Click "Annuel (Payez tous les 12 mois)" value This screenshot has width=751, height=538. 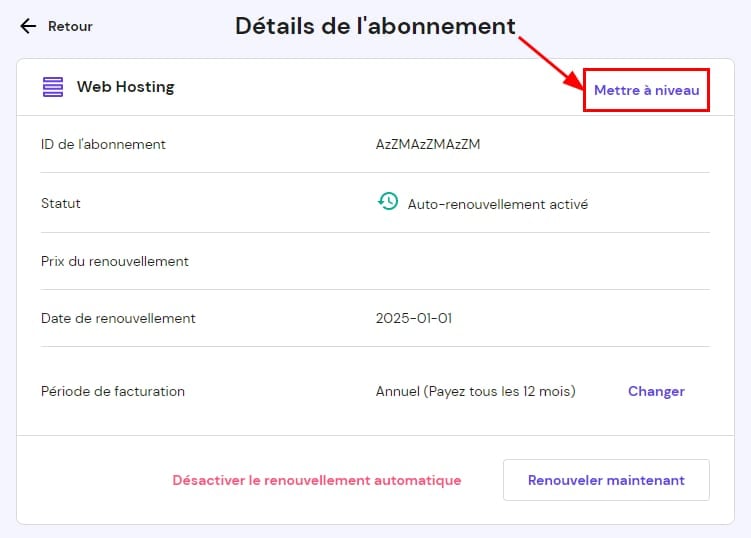[475, 391]
